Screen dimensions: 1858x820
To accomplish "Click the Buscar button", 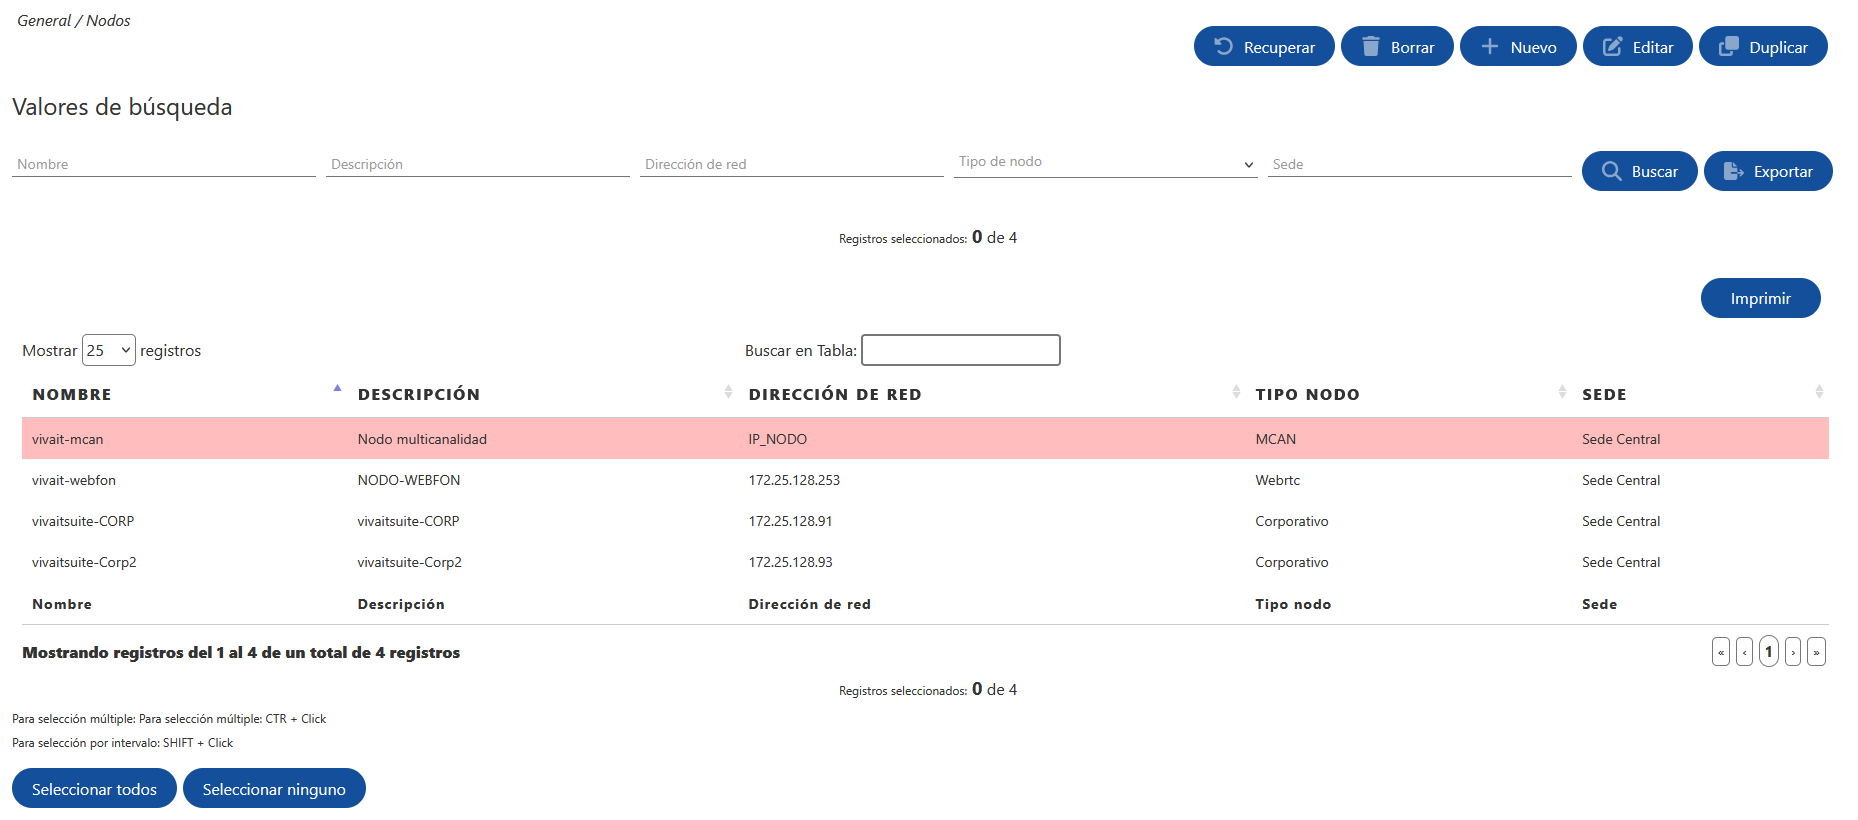I will 1640,171.
